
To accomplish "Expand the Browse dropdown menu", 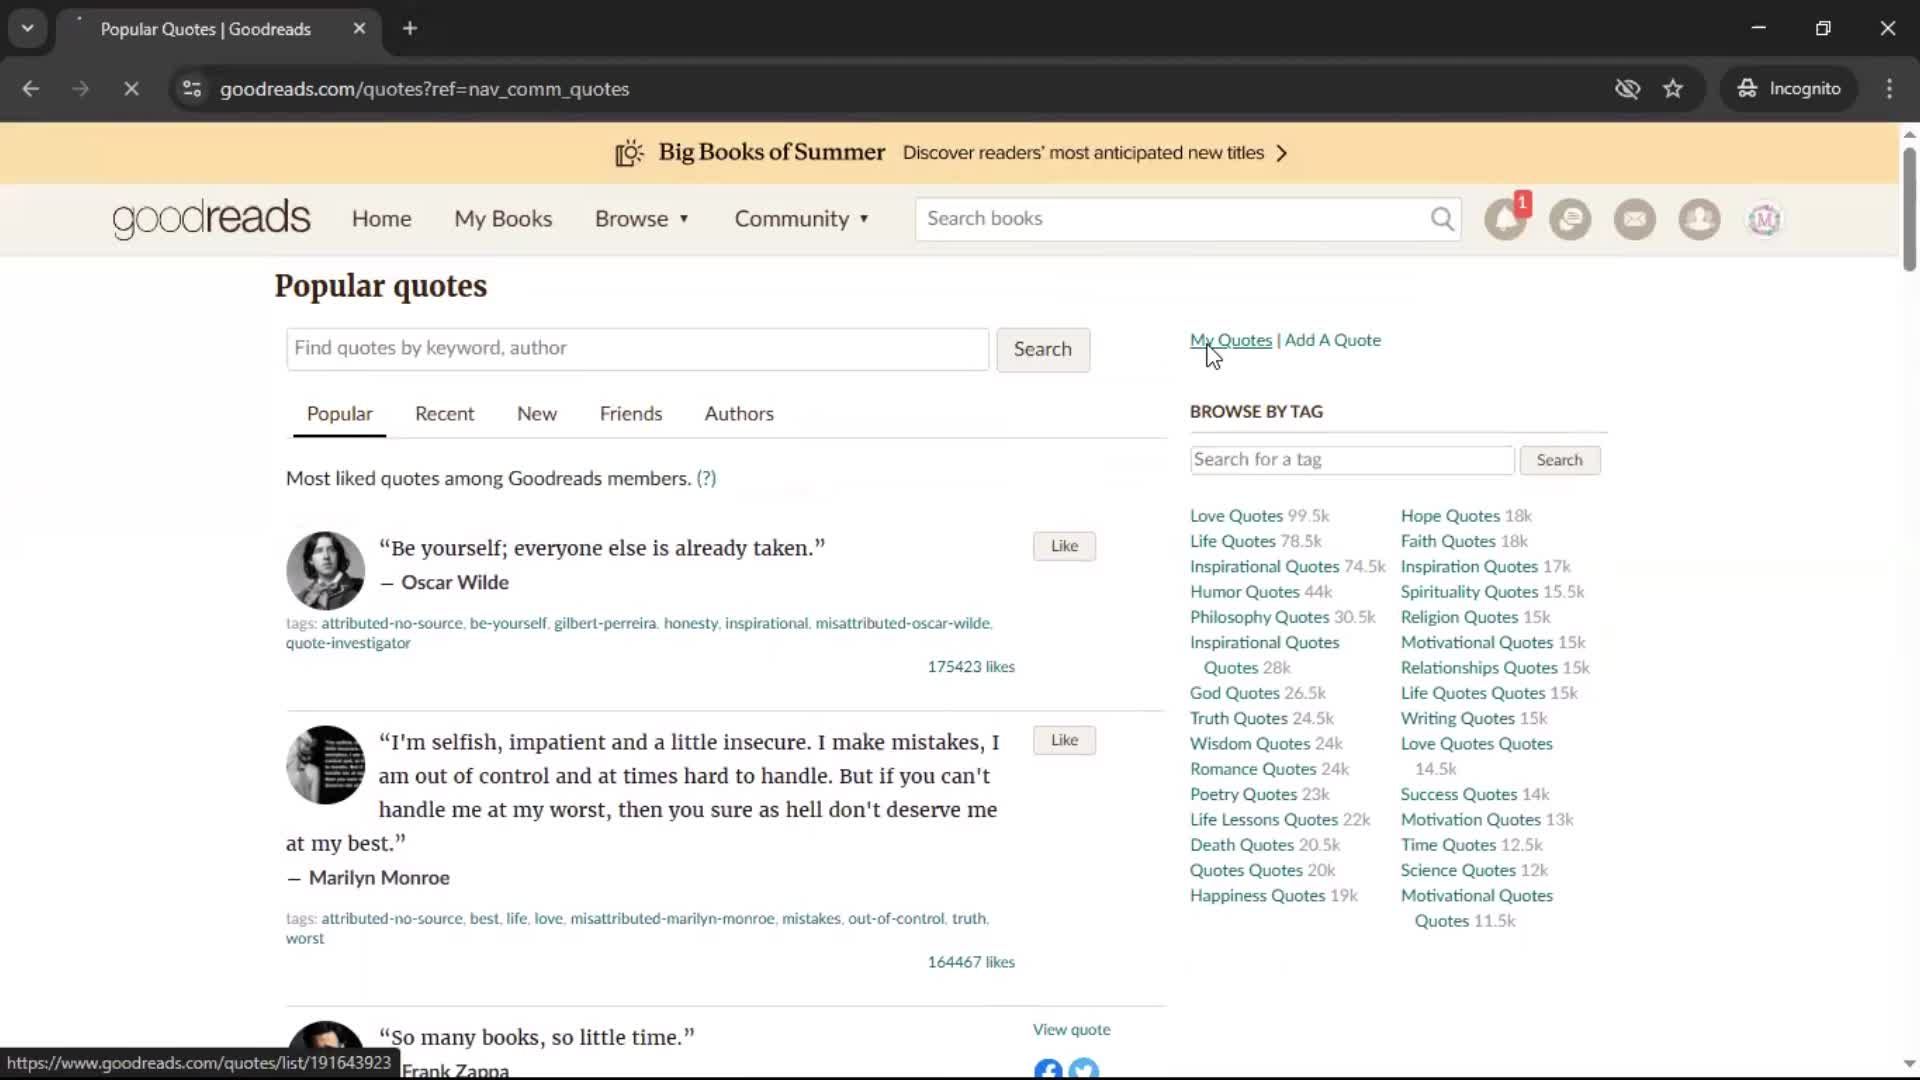I will point(642,219).
